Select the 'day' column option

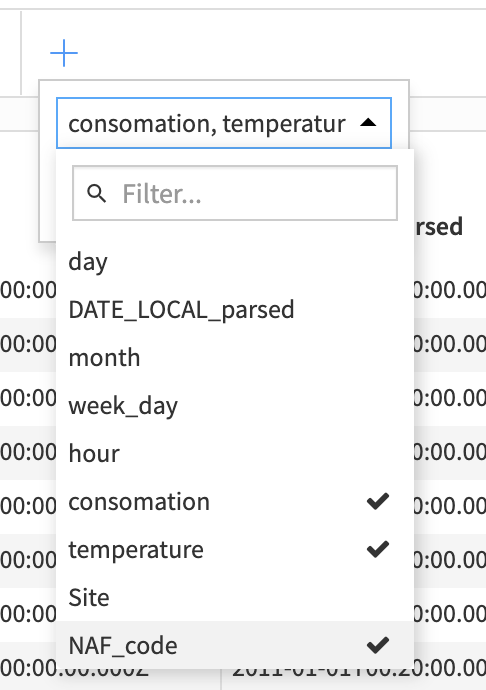235,261
